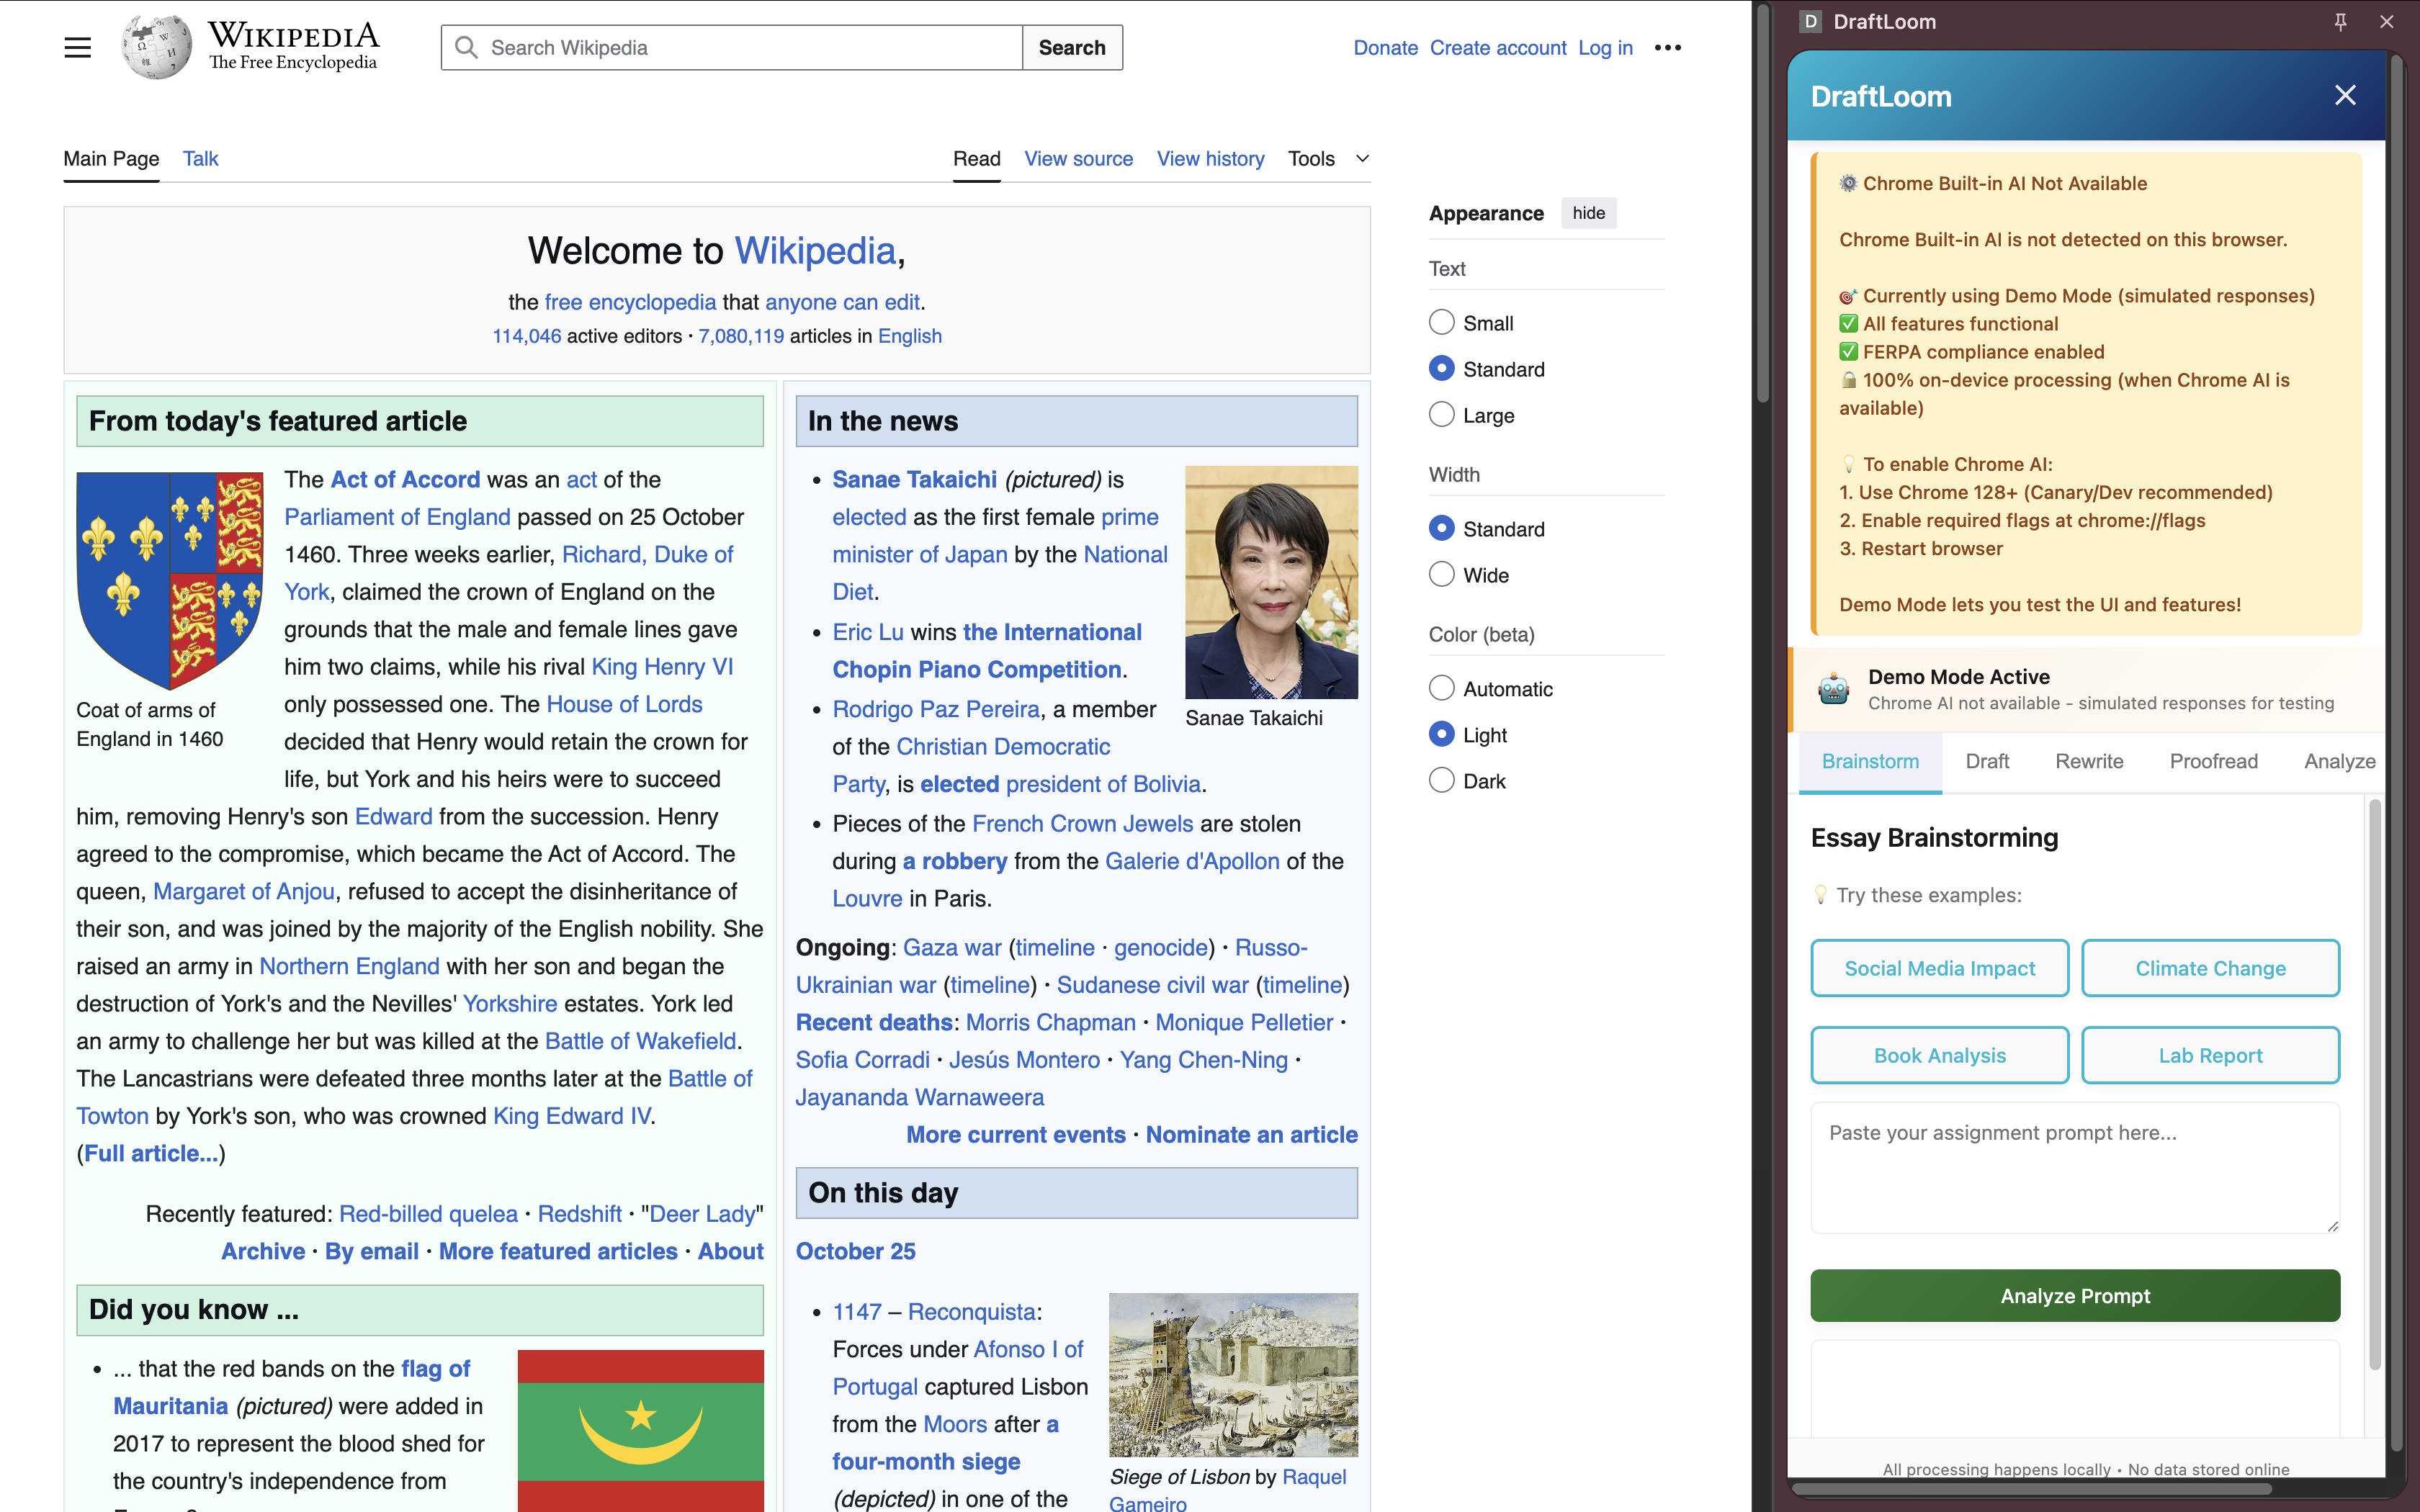Click the Demo Mode robot icon
Image resolution: width=2420 pixels, height=1512 pixels.
[x=1833, y=689]
